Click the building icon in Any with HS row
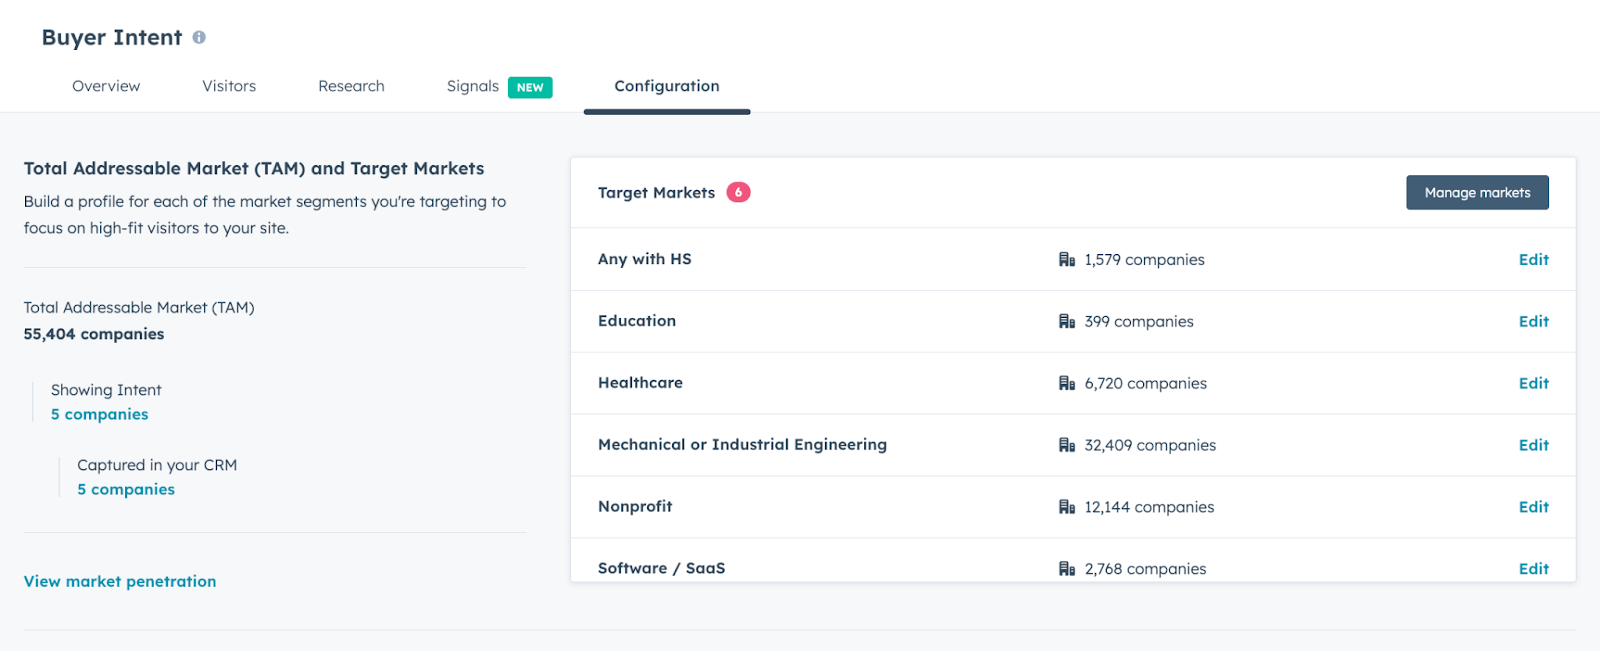Image resolution: width=1600 pixels, height=651 pixels. pos(1067,260)
